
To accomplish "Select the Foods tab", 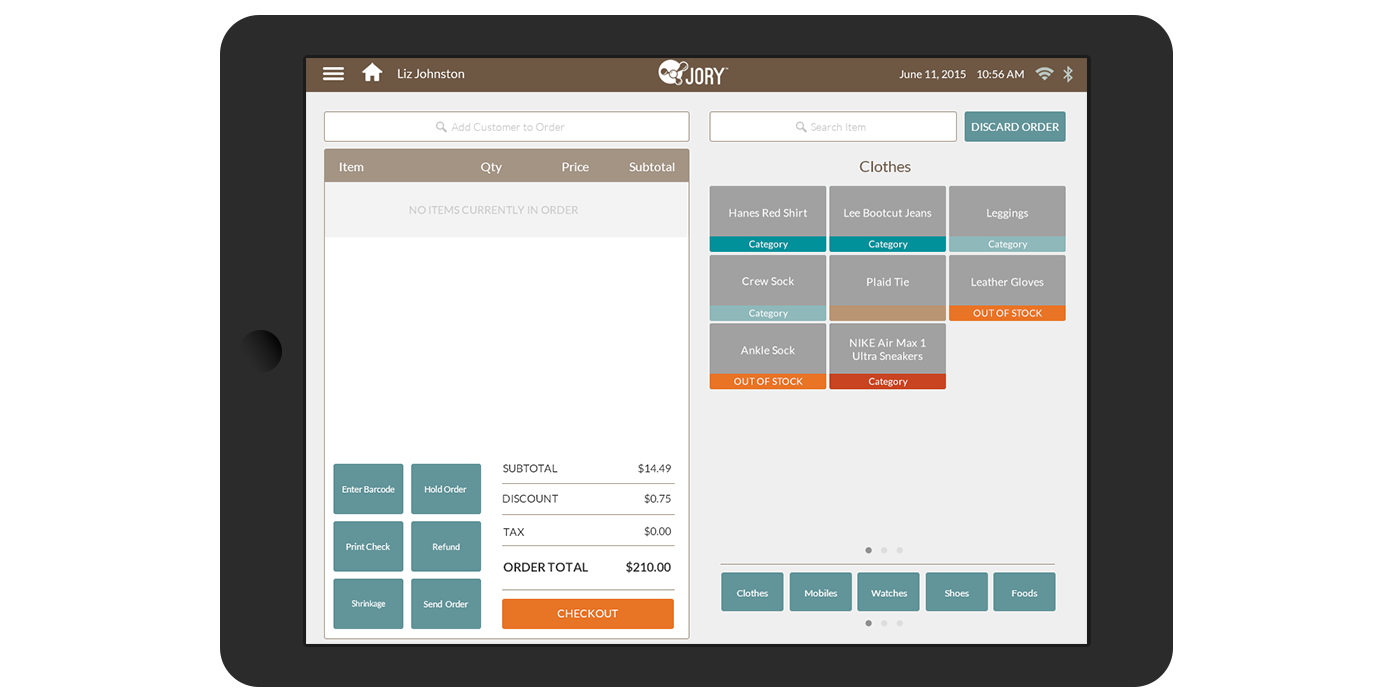I will point(1024,591).
